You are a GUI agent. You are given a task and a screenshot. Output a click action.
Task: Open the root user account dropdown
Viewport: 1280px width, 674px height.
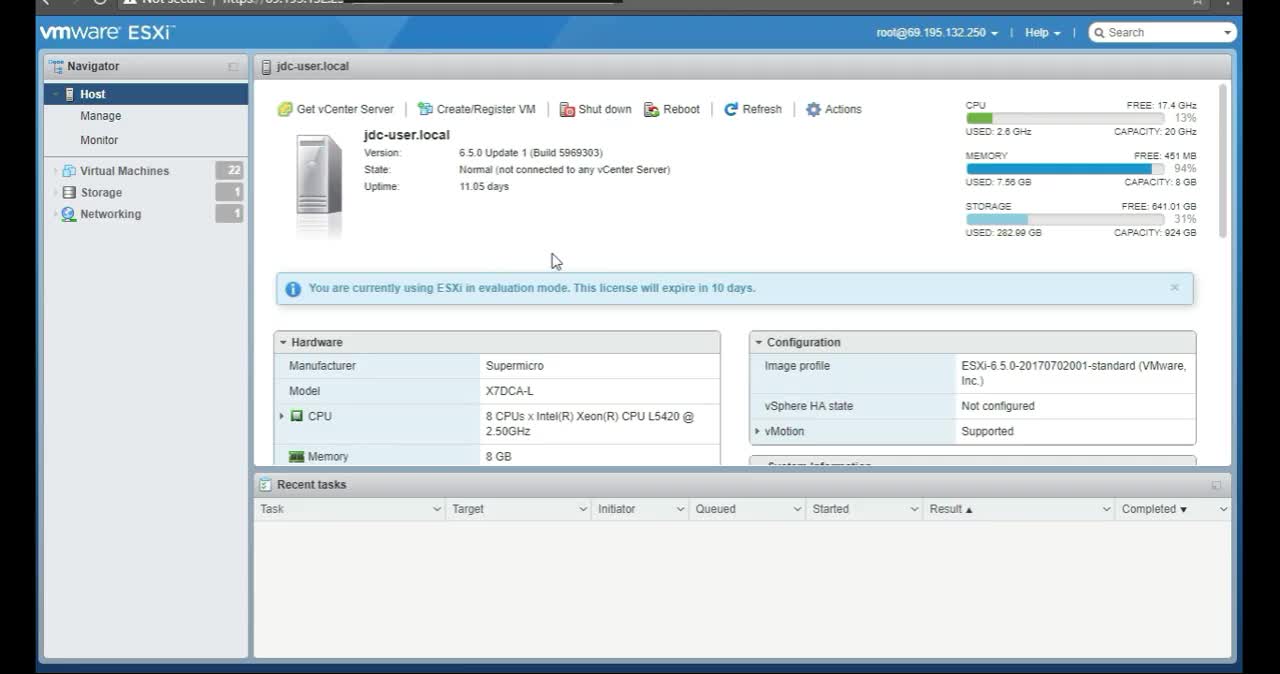tap(937, 33)
